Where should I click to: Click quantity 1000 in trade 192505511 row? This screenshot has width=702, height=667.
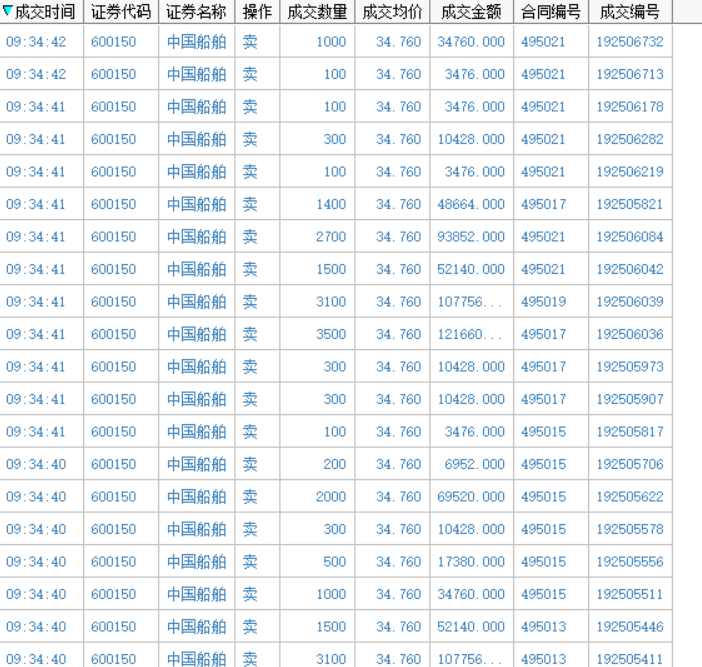point(331,594)
